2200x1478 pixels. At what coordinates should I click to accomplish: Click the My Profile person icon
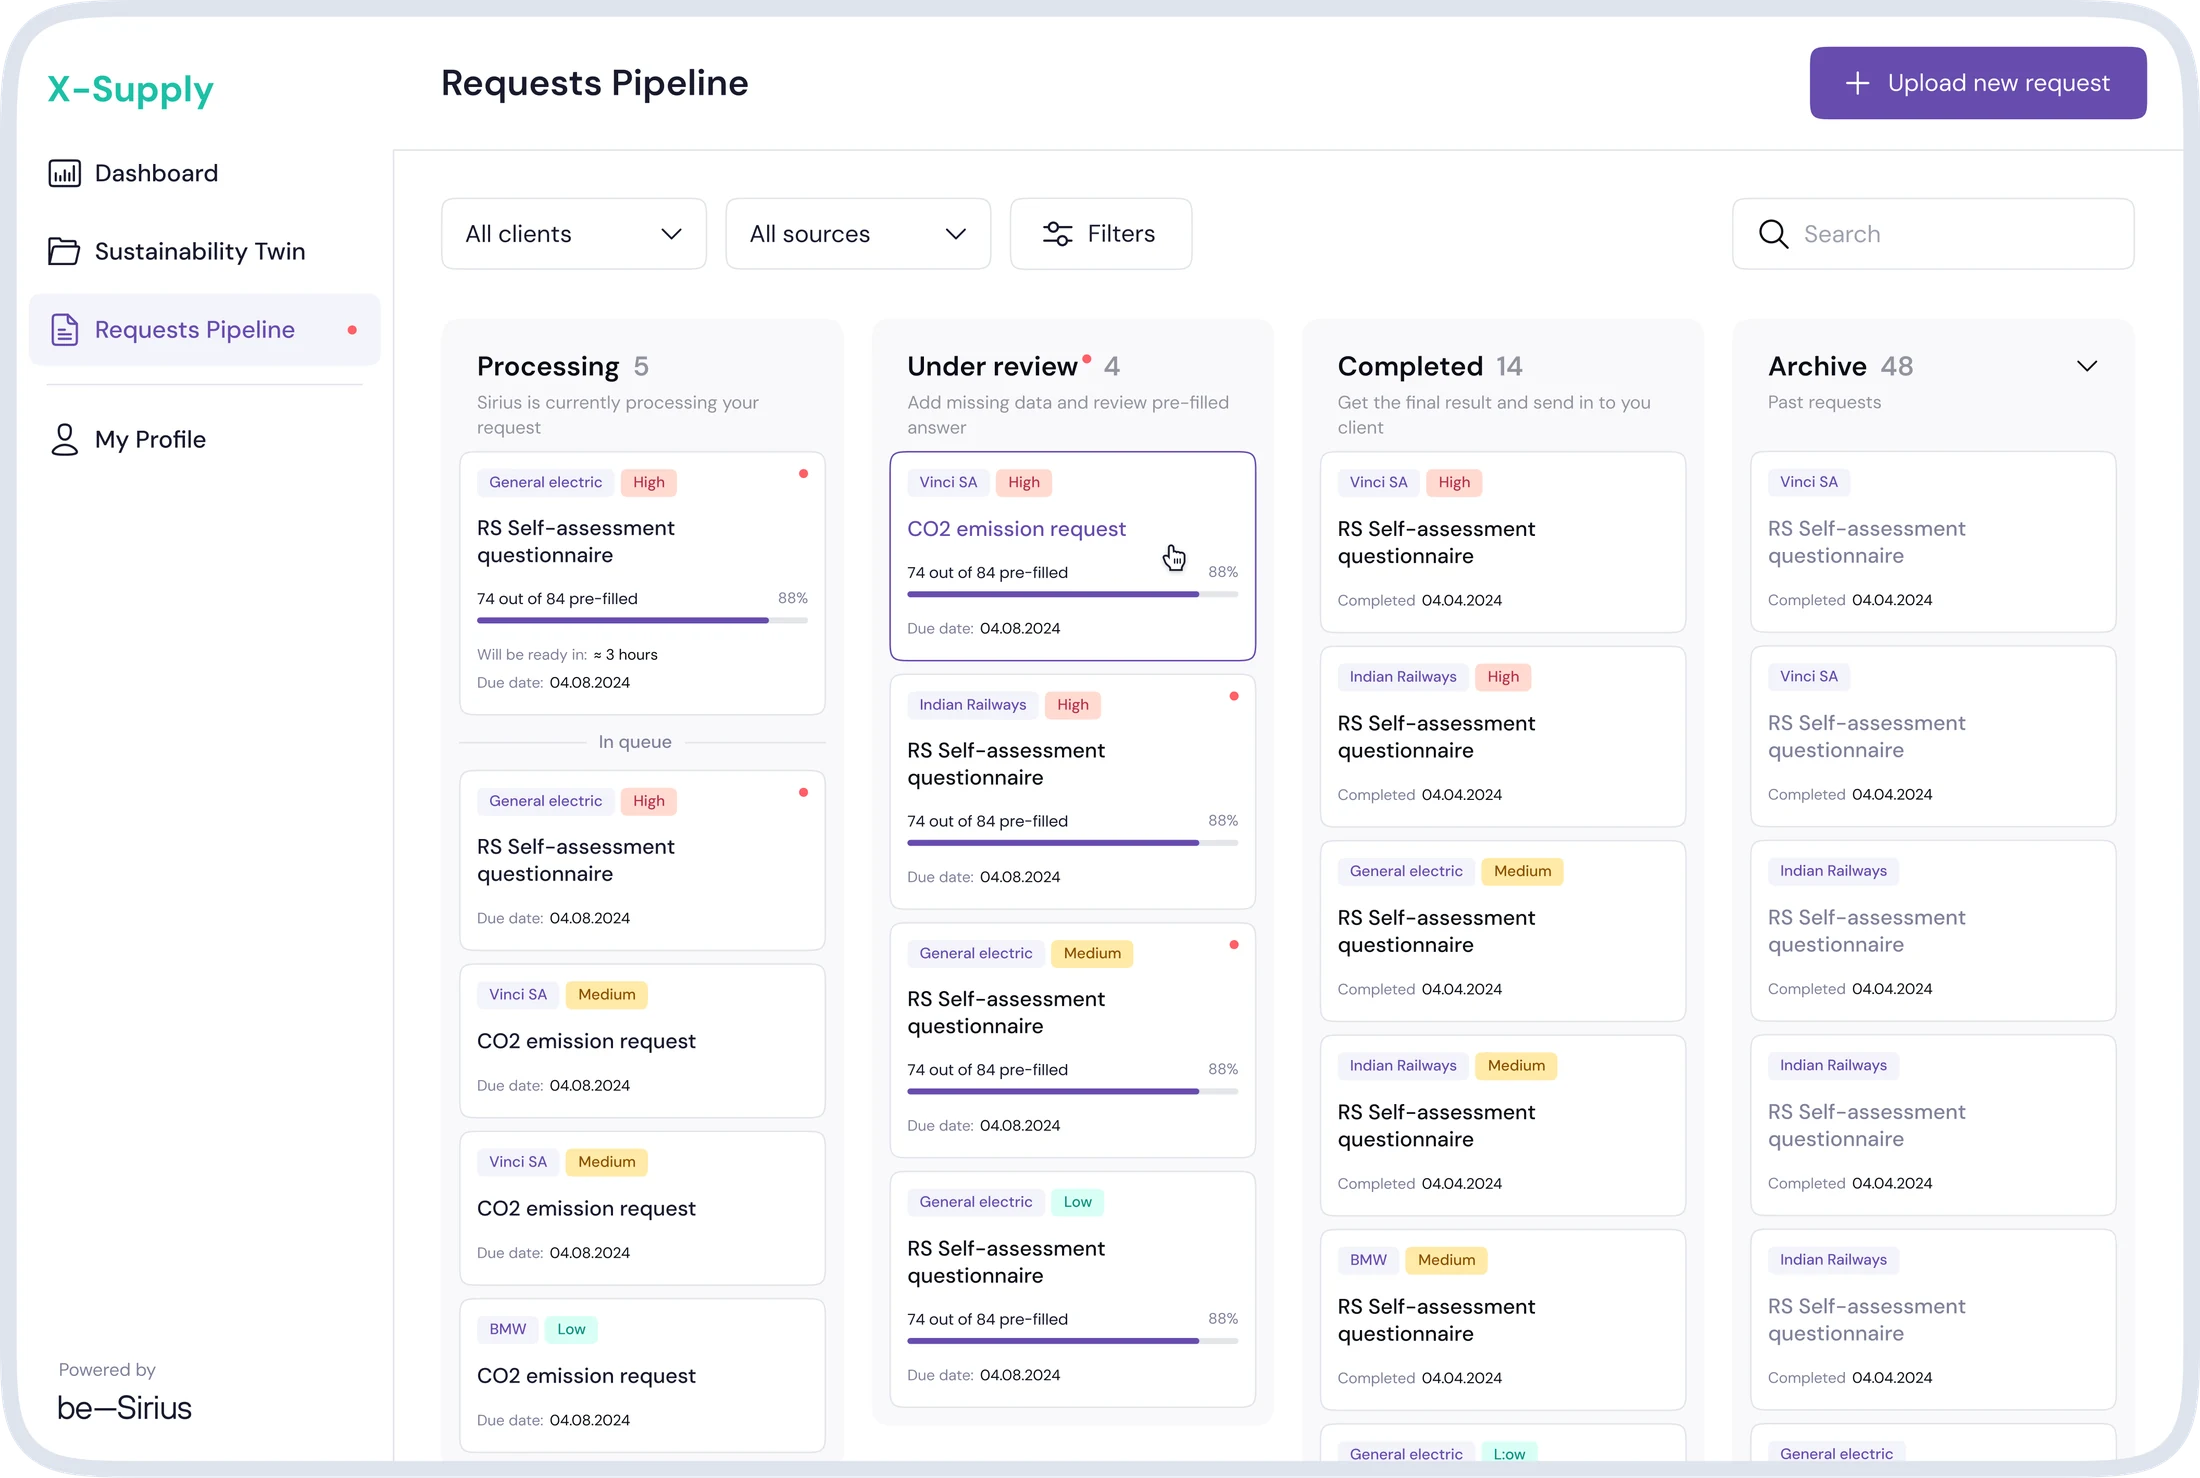pyautogui.click(x=64, y=439)
